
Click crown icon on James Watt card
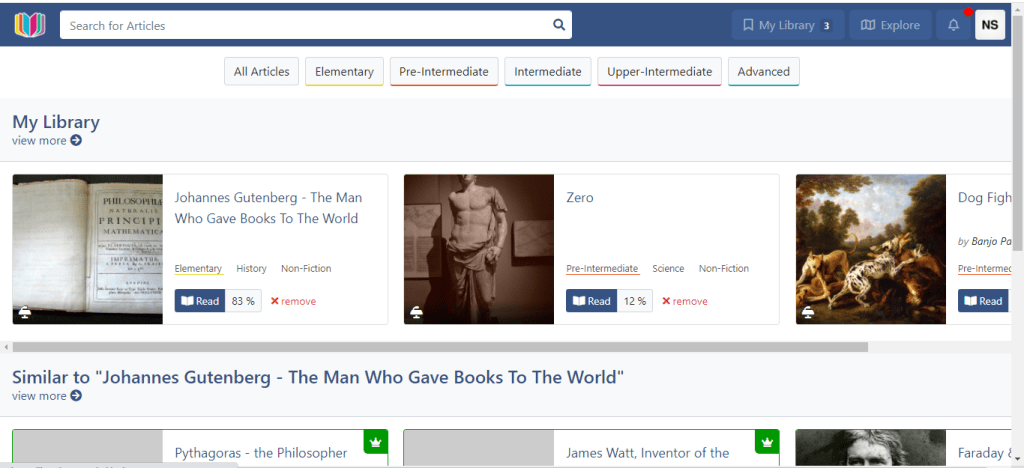[x=767, y=441]
